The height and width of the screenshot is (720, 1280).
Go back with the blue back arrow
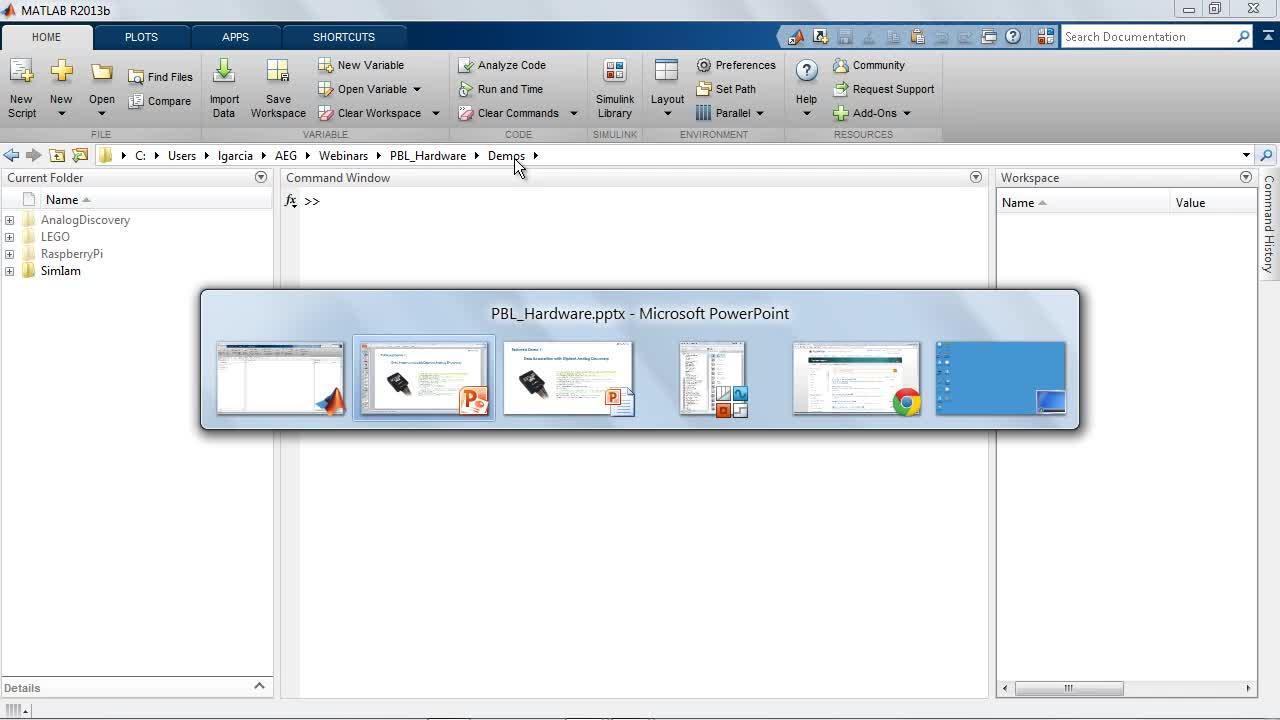tap(11, 155)
